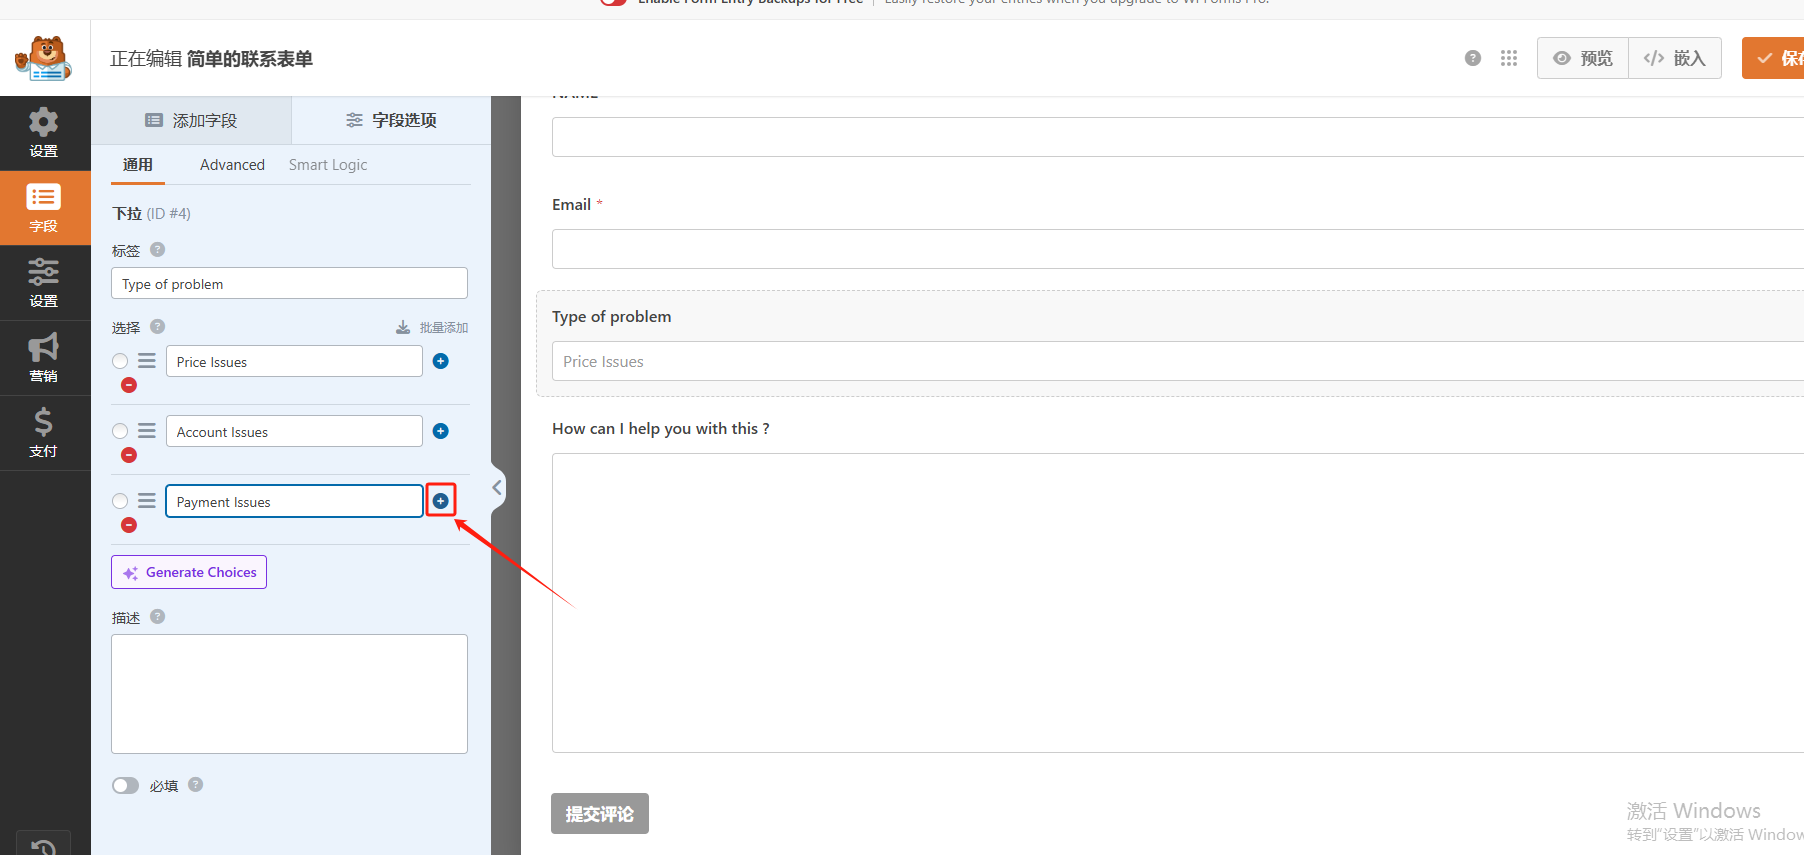Switch to the Advanced tab
This screenshot has height=855, width=1804.
pos(232,165)
